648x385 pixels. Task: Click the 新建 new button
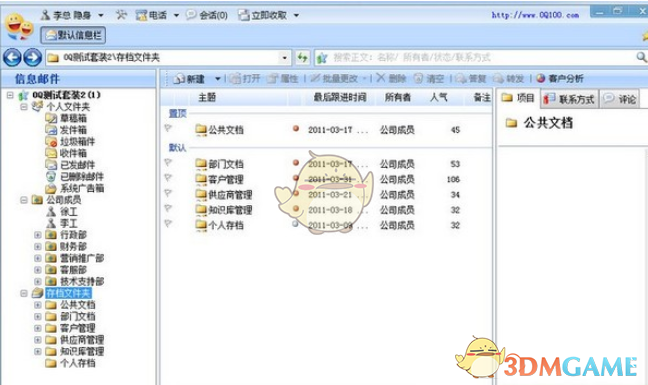click(x=189, y=78)
